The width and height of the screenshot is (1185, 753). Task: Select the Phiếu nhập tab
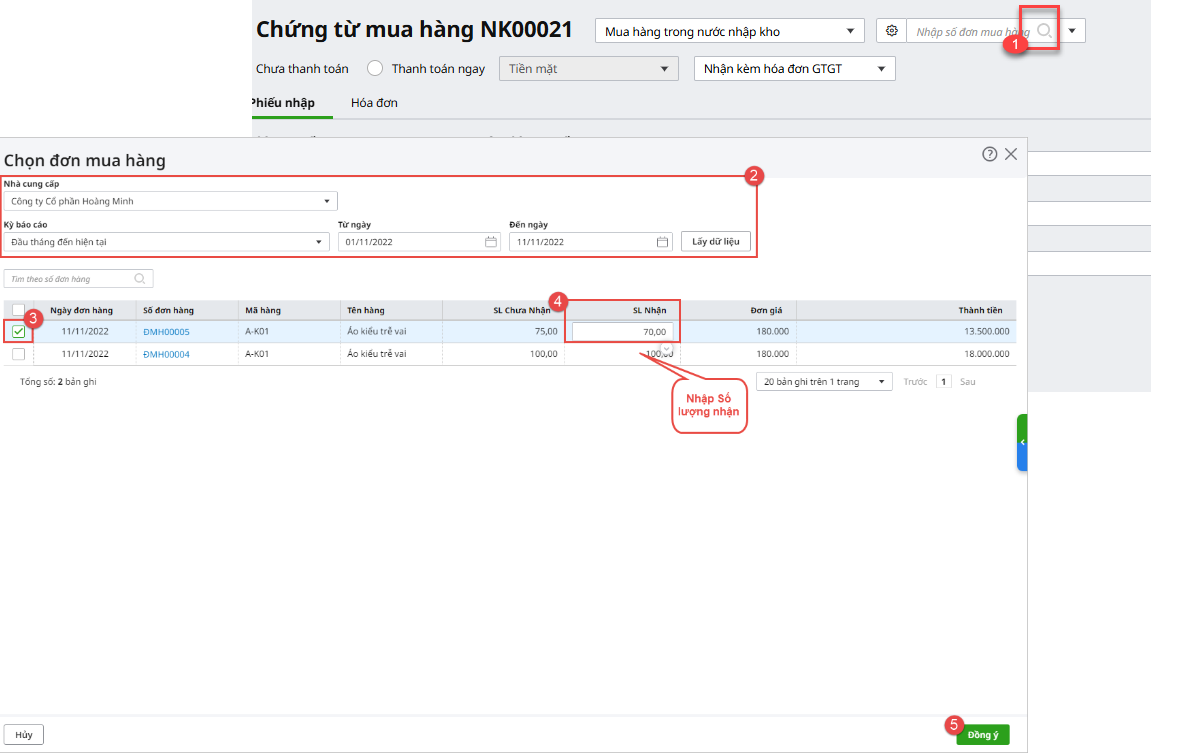point(282,103)
